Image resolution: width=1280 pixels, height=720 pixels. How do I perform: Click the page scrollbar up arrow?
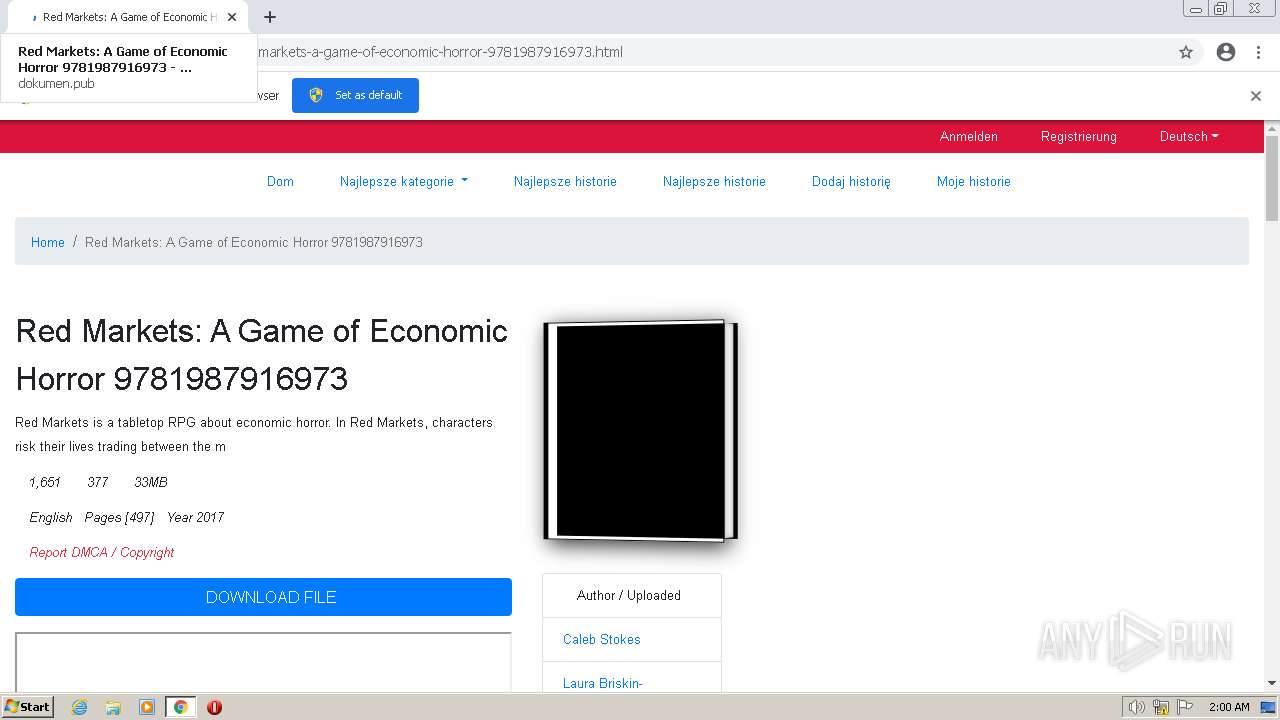point(1272,129)
